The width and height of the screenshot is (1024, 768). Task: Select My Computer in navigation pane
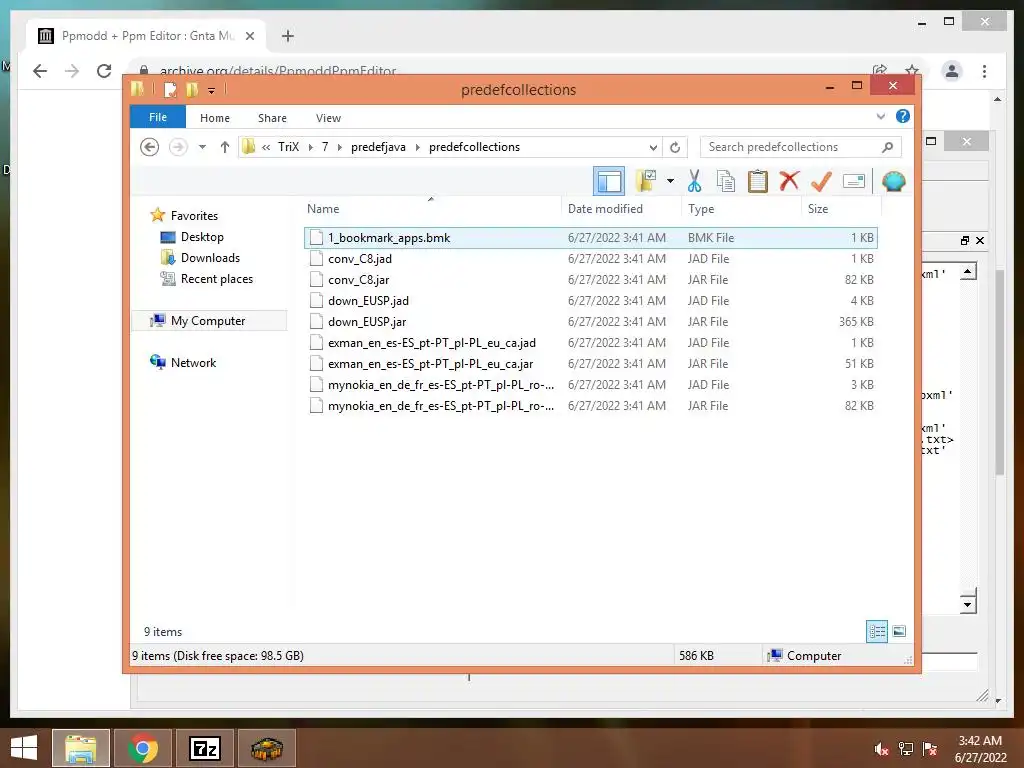208,321
